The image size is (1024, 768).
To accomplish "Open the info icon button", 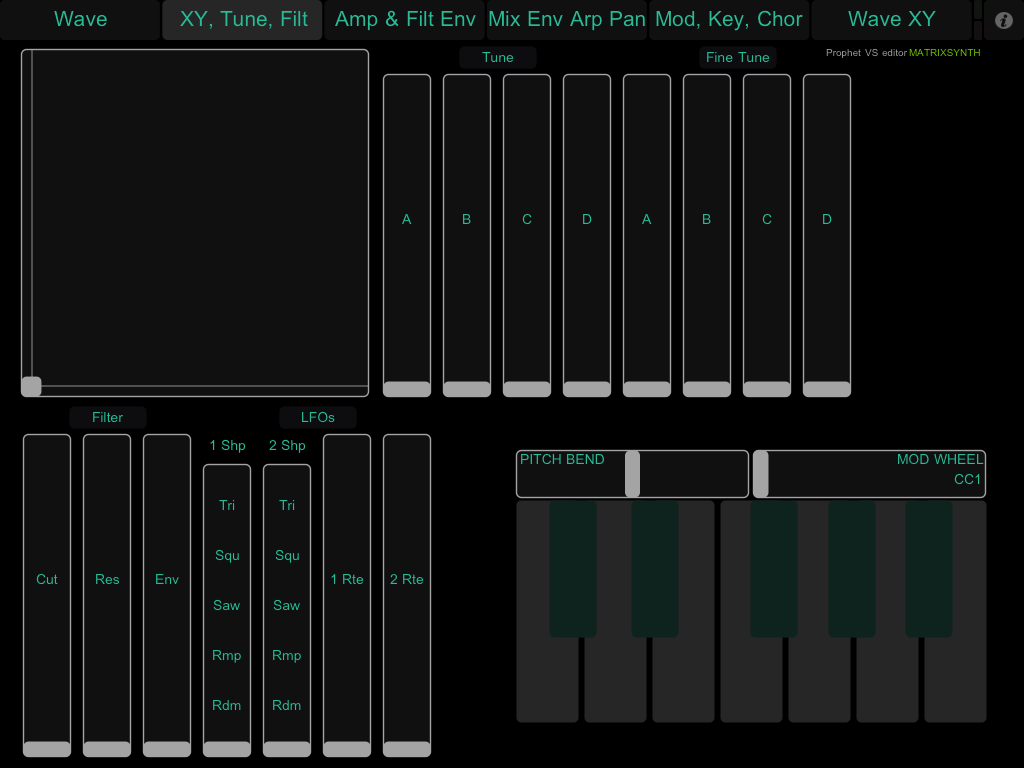I will [1004, 20].
